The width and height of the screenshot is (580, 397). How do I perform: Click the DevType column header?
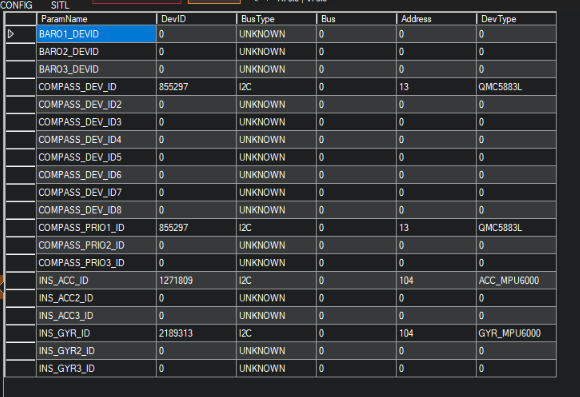pyautogui.click(x=516, y=19)
